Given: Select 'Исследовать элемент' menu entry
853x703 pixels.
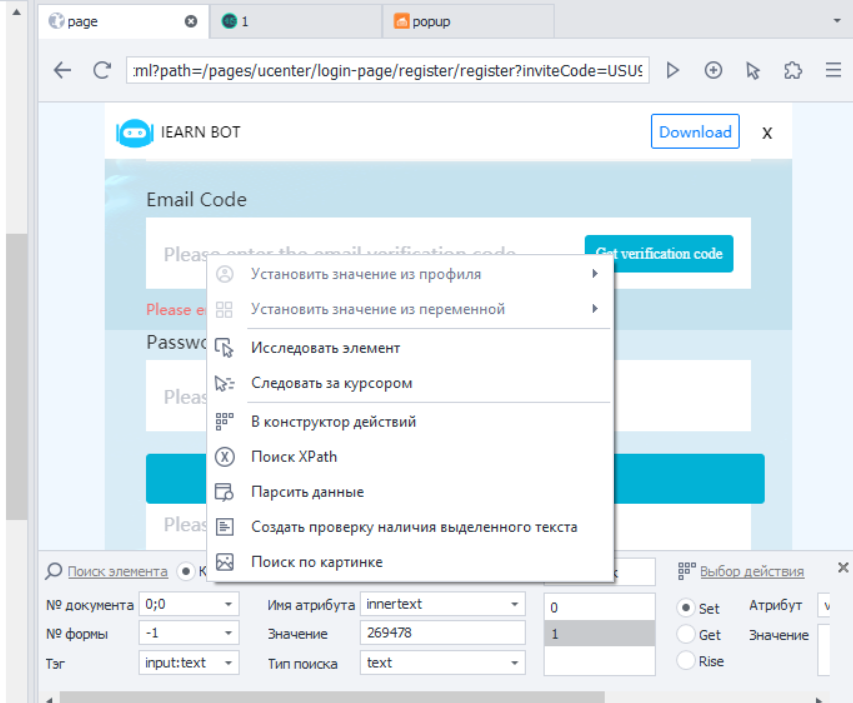Looking at the screenshot, I should [411, 348].
